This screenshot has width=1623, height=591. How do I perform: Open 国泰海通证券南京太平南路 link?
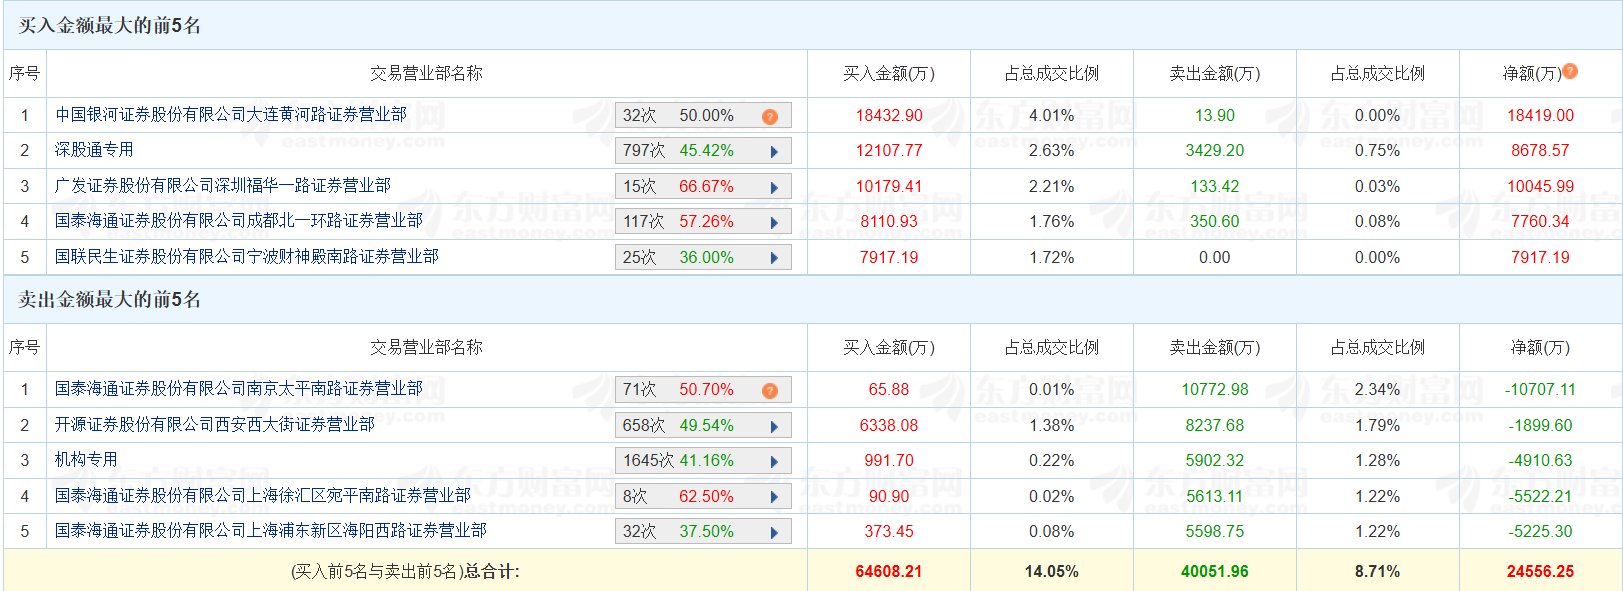pyautogui.click(x=239, y=389)
